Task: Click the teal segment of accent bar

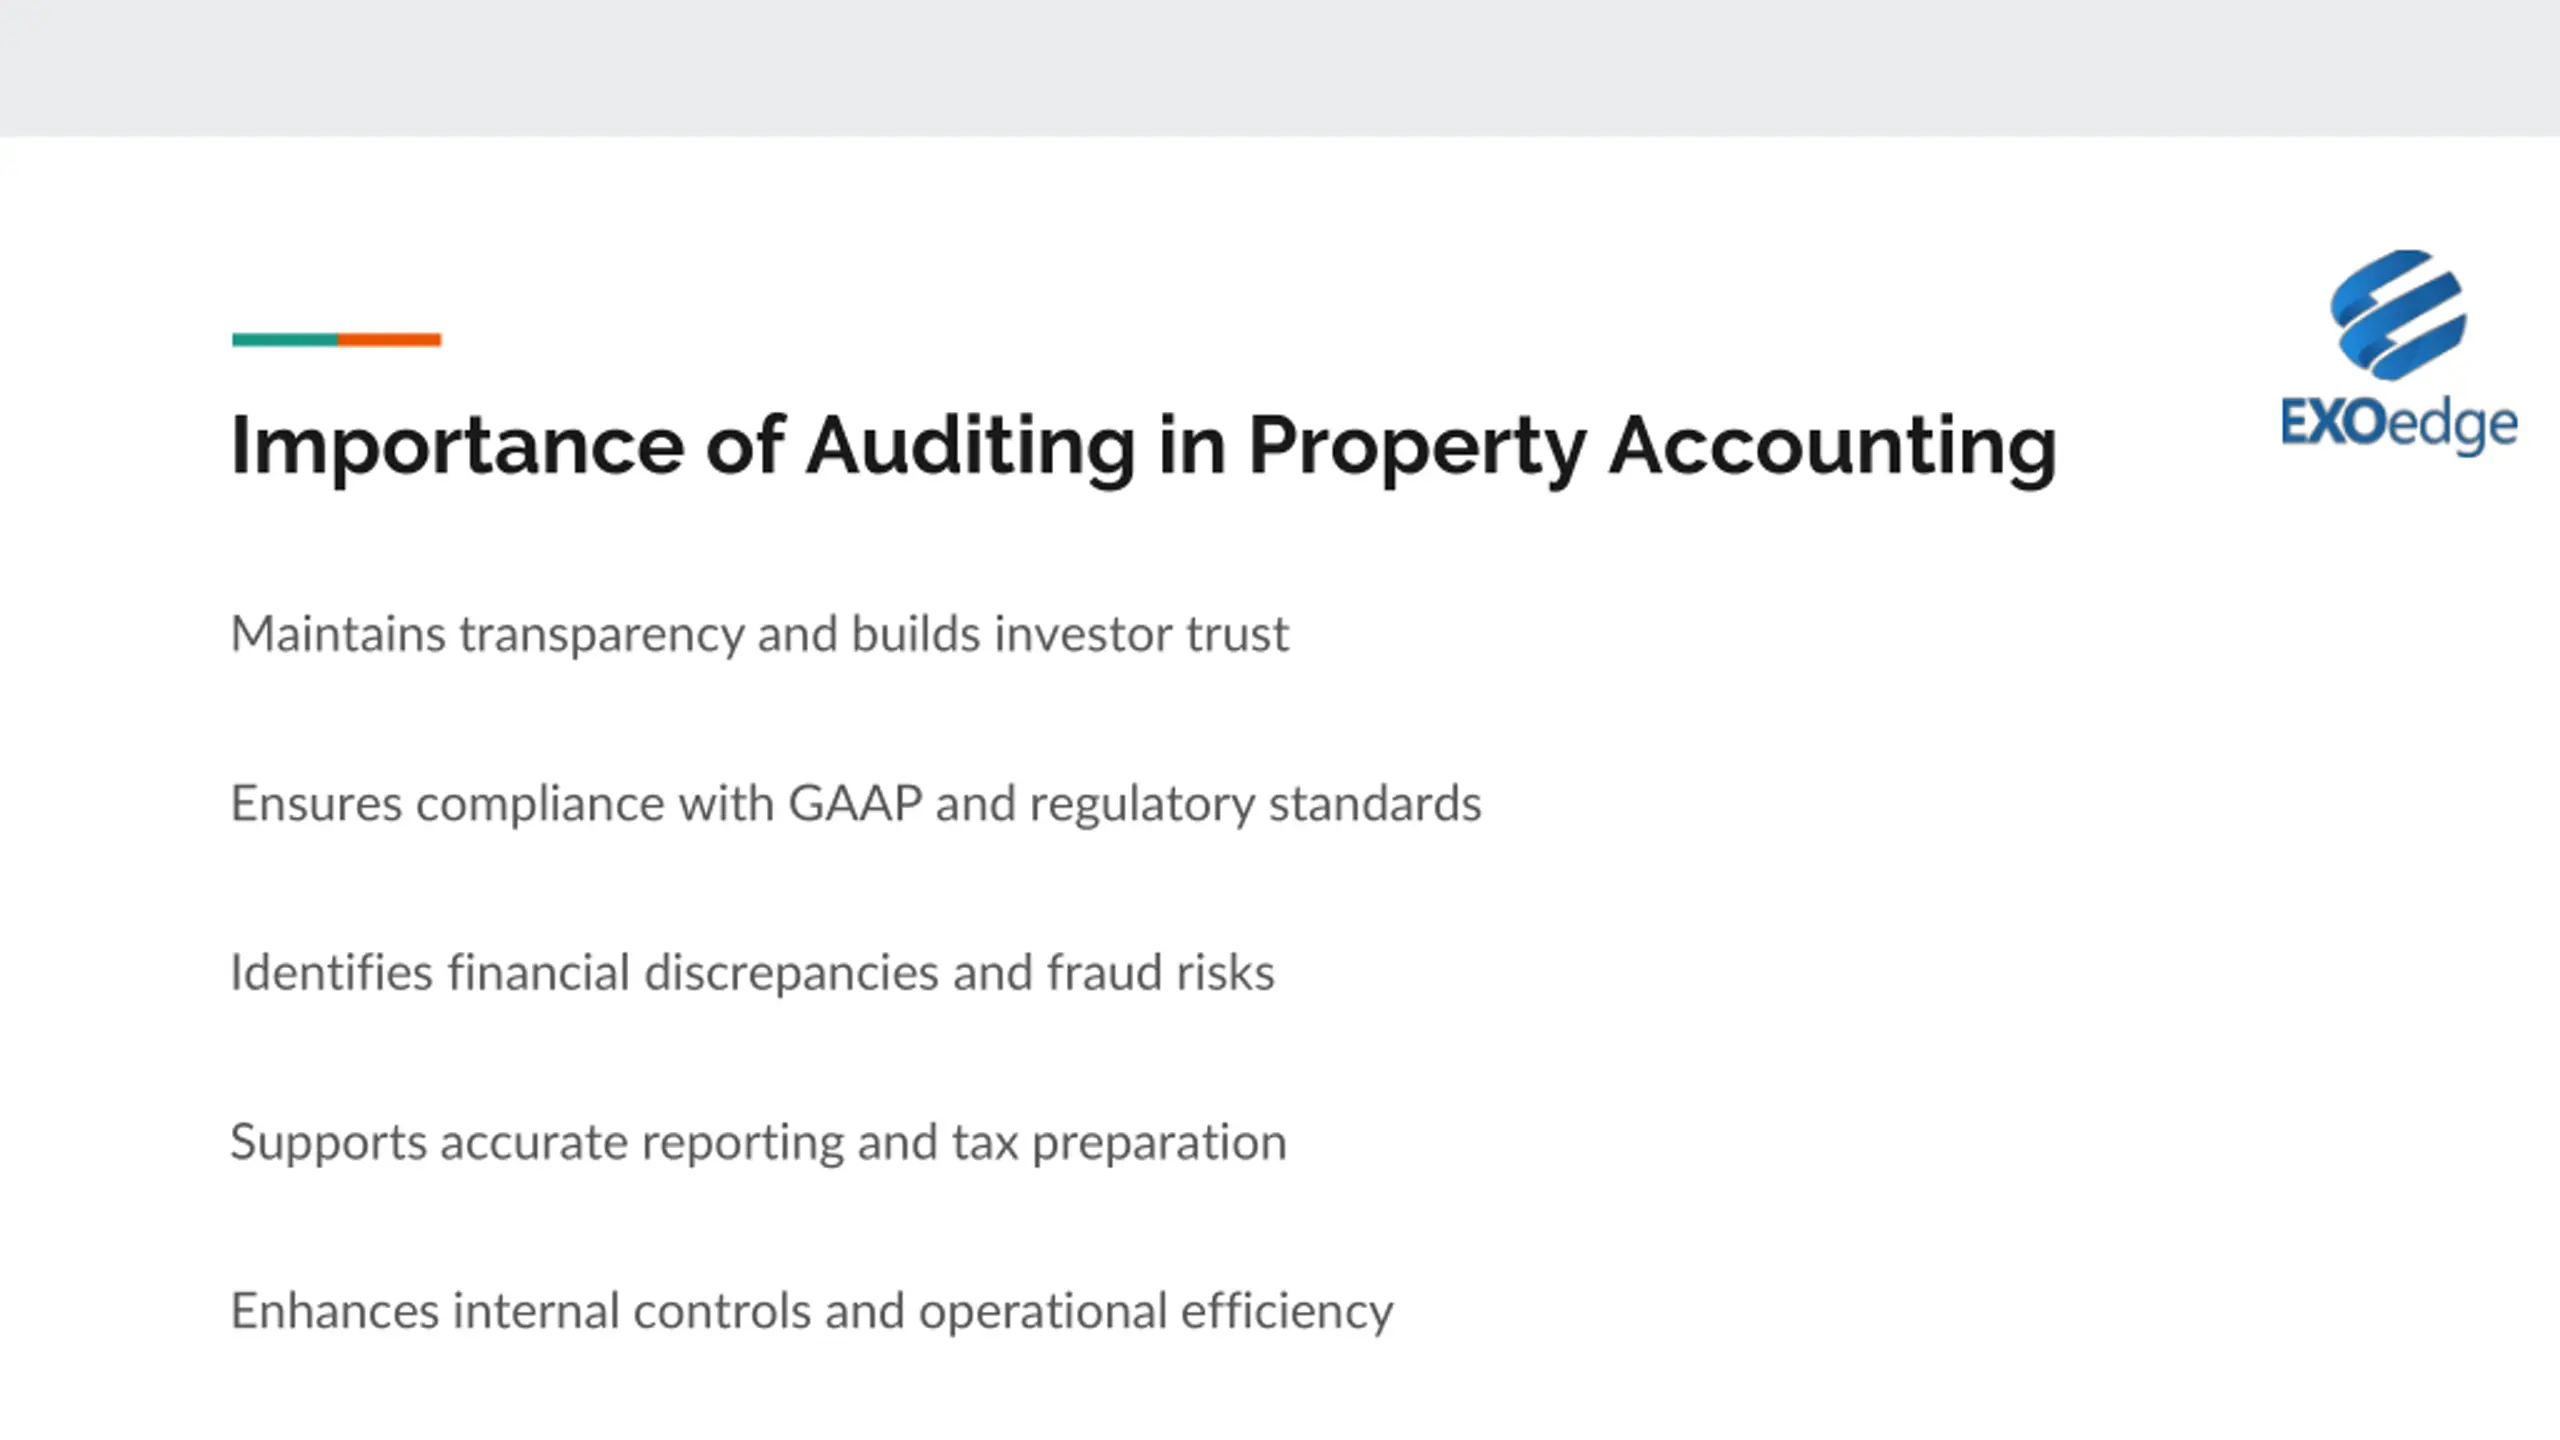Action: (285, 340)
